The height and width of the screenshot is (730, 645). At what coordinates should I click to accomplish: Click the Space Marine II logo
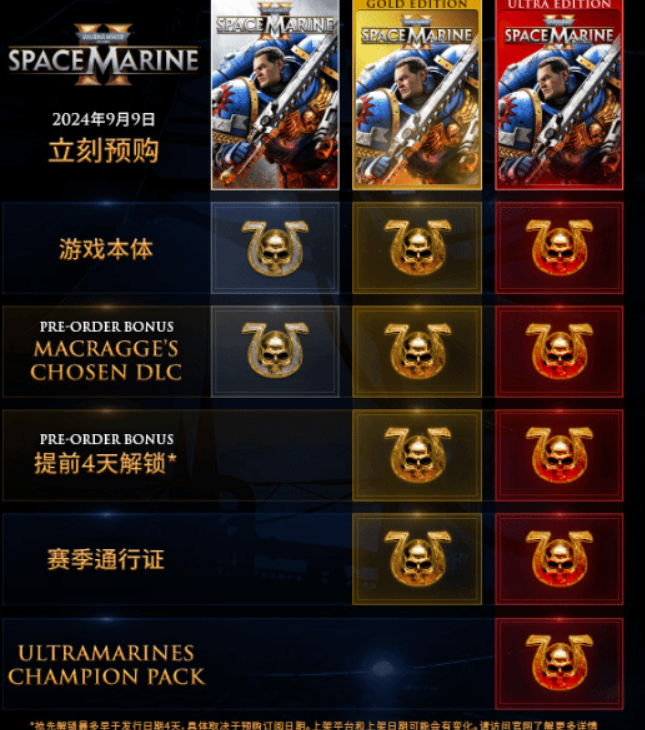click(103, 55)
